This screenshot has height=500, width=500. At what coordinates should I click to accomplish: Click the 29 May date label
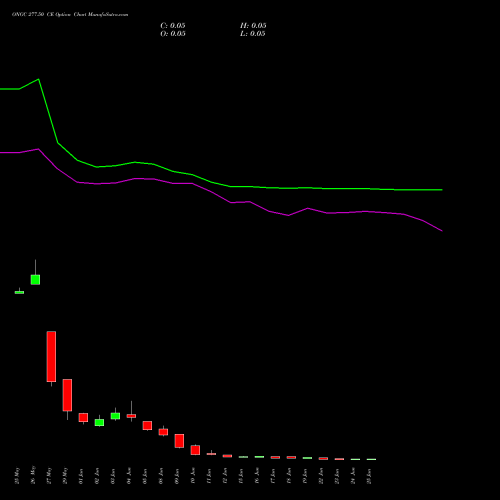click(x=65, y=476)
